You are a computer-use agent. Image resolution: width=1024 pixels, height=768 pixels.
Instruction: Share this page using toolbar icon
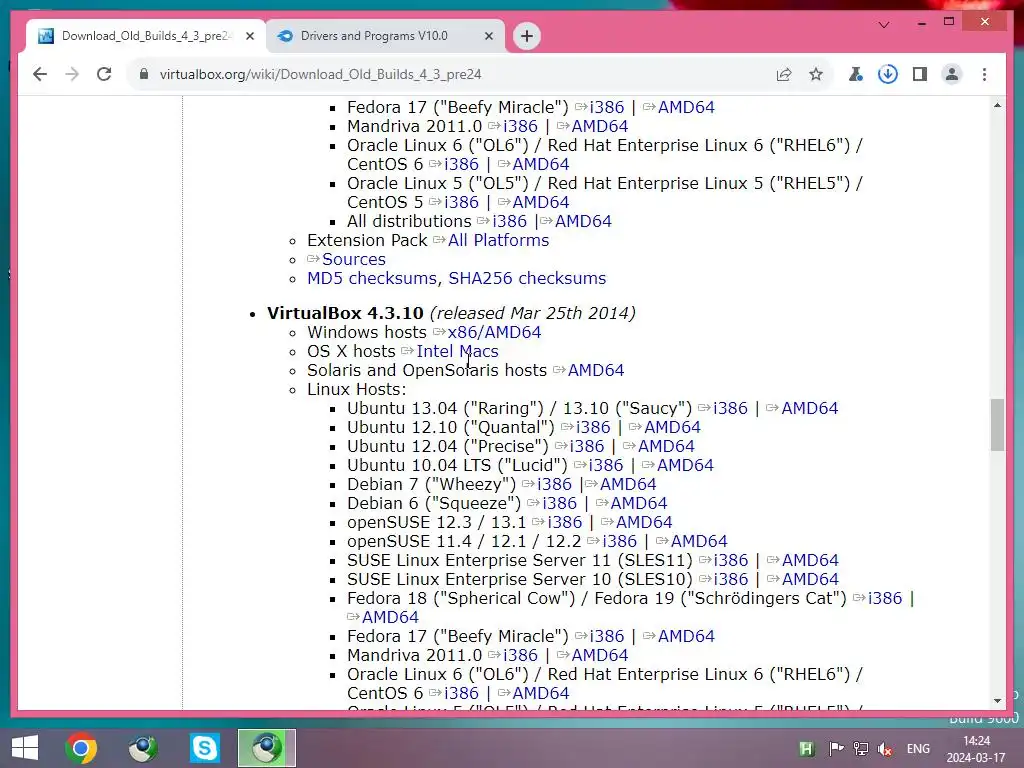click(x=784, y=74)
